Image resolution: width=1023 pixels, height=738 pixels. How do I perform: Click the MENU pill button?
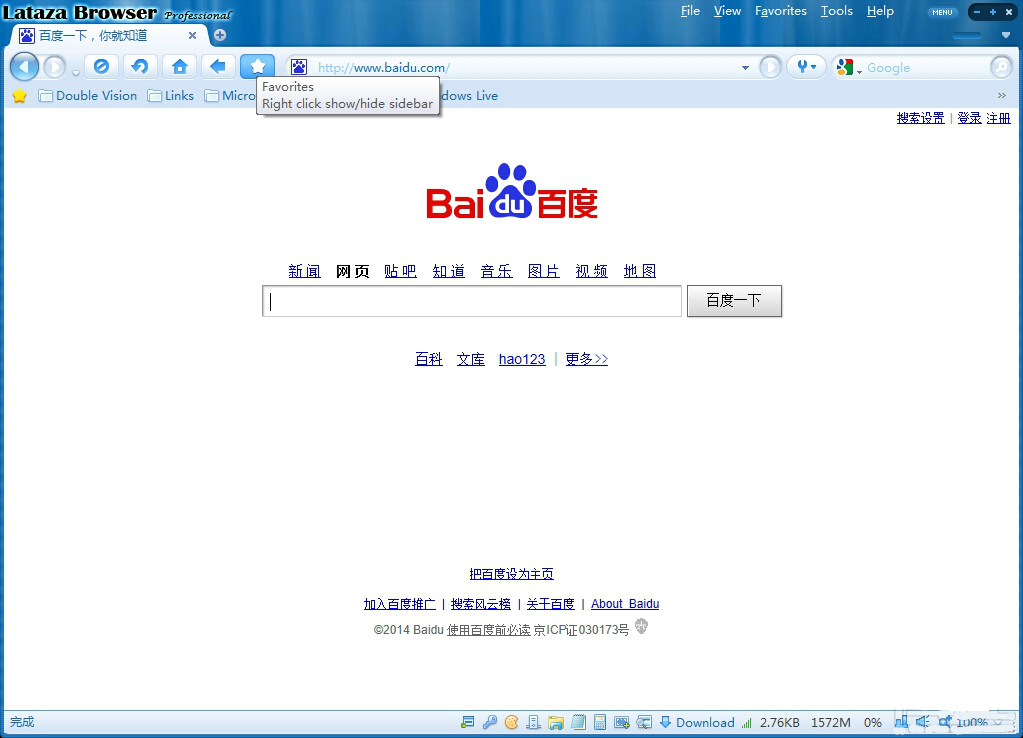click(942, 12)
